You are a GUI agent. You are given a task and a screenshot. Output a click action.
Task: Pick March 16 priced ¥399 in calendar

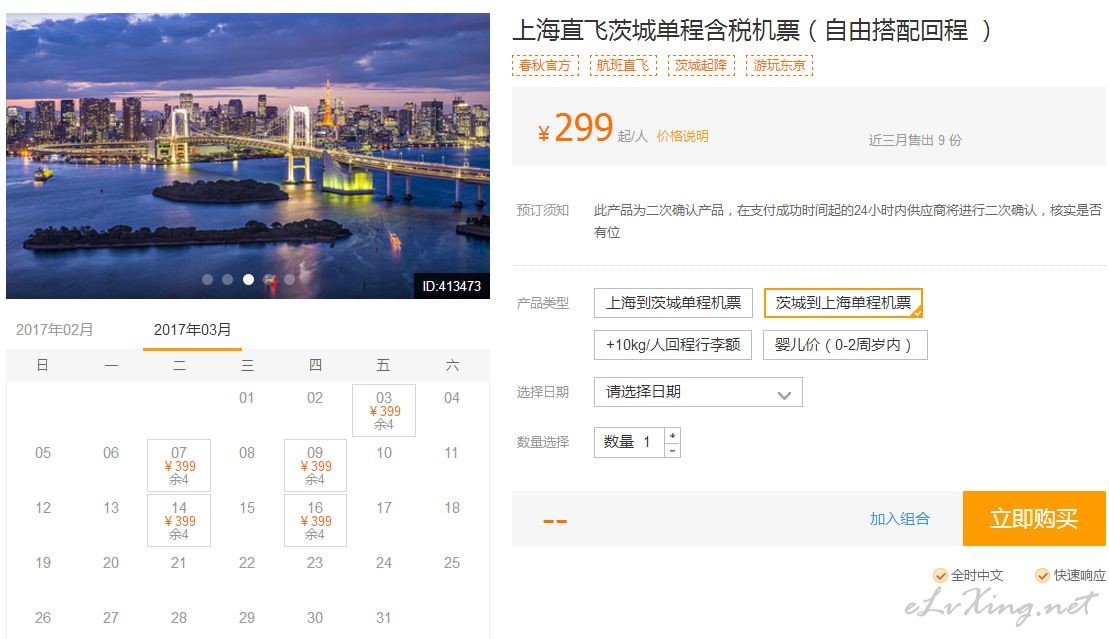coord(315,521)
